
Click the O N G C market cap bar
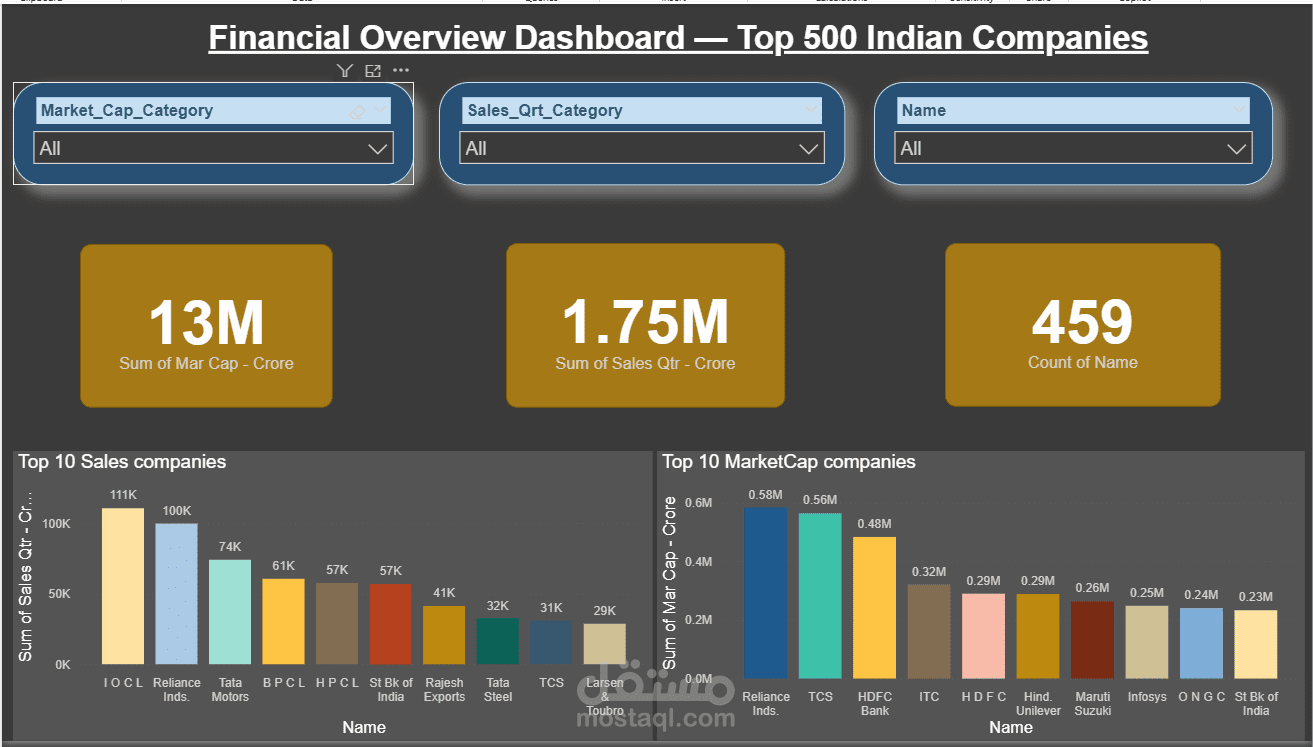(1201, 643)
